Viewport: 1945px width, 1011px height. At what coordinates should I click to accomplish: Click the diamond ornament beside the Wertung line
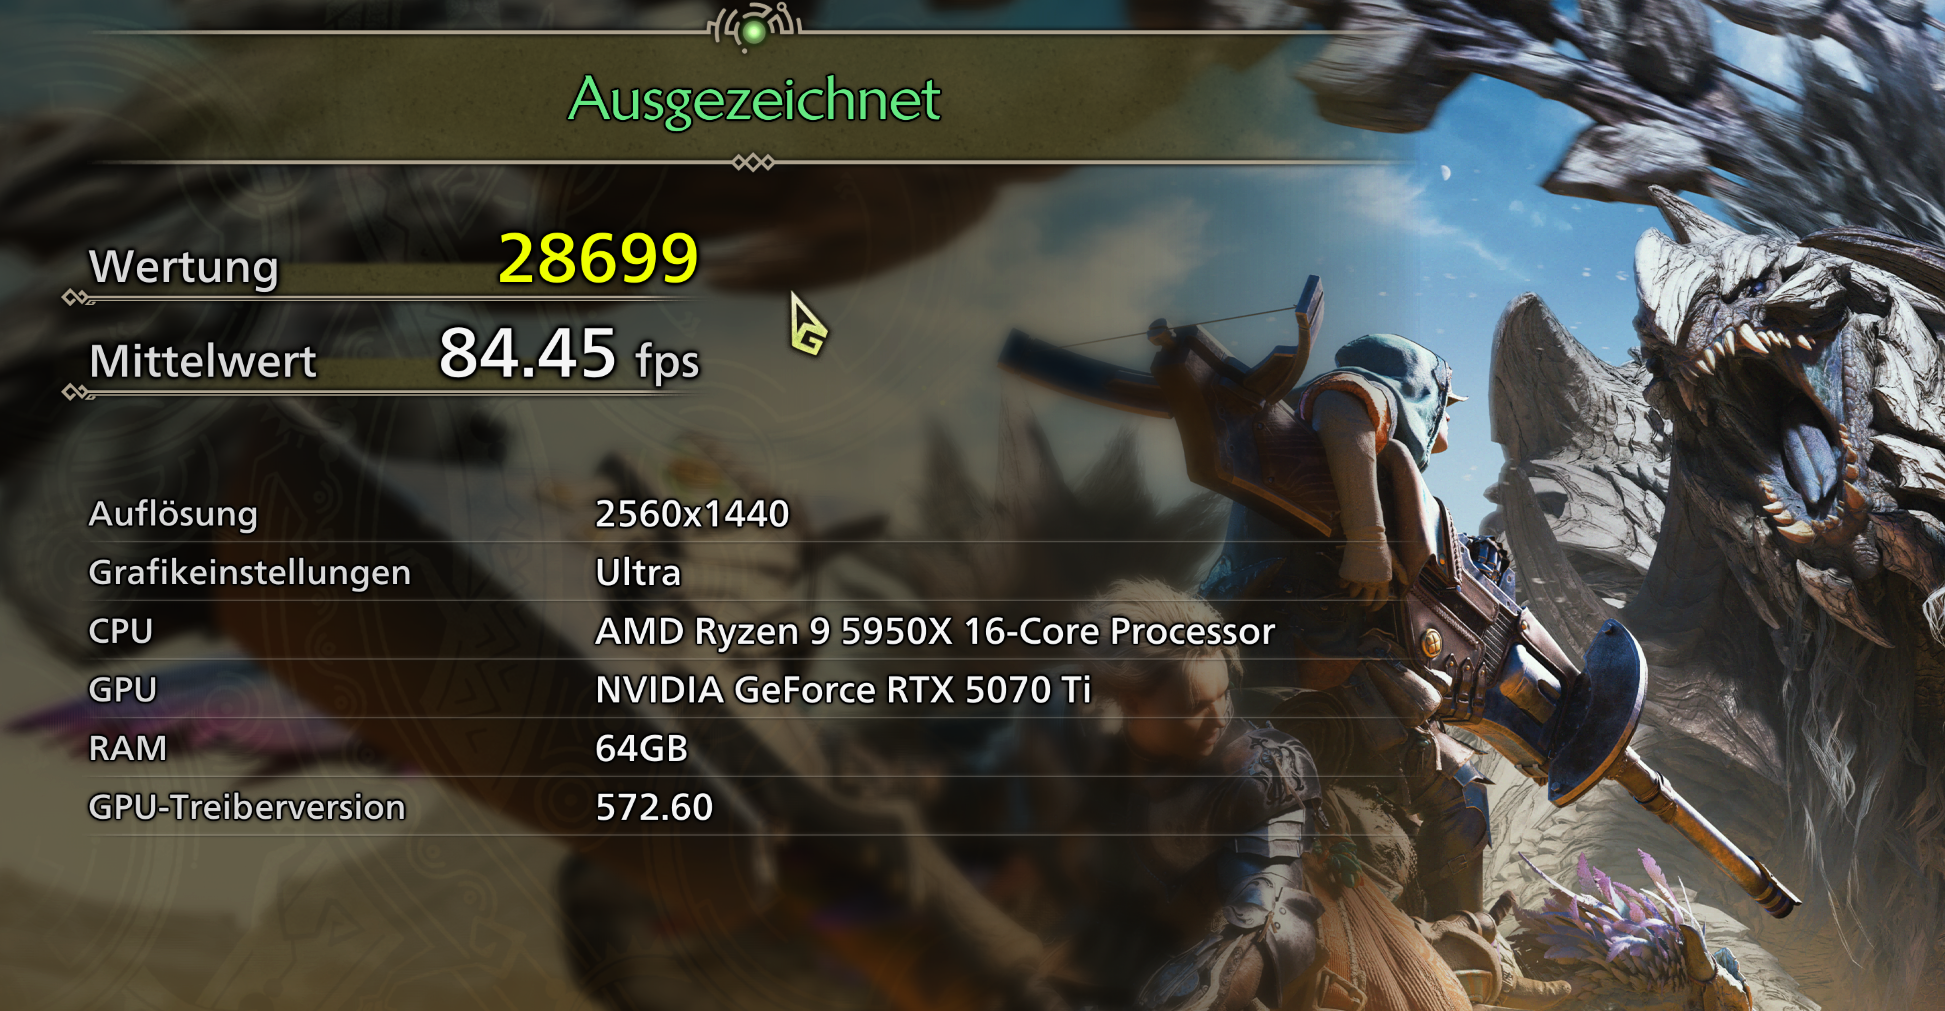coord(77,297)
